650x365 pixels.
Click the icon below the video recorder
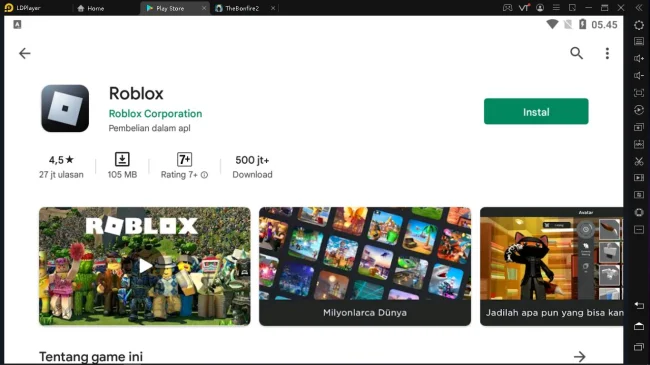pyautogui.click(x=639, y=195)
